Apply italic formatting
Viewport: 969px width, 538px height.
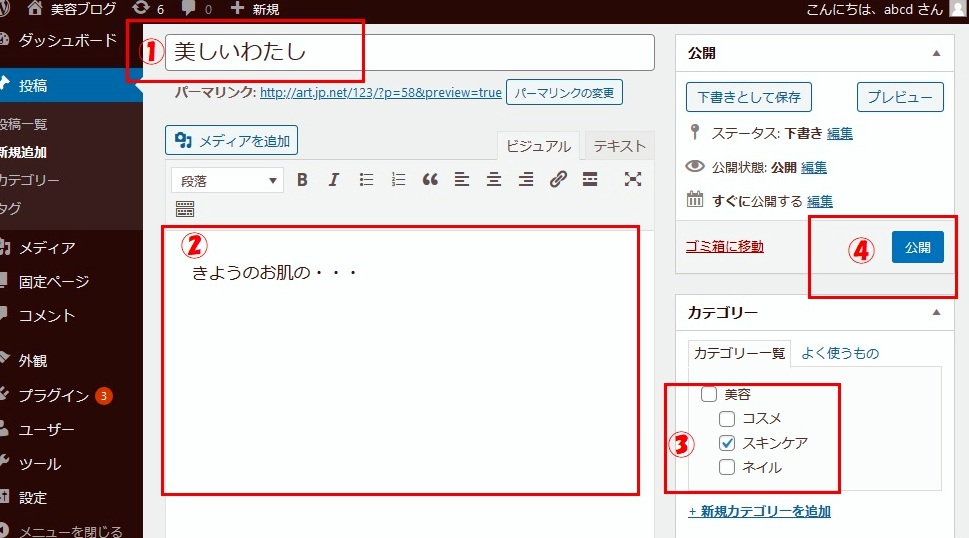(334, 180)
